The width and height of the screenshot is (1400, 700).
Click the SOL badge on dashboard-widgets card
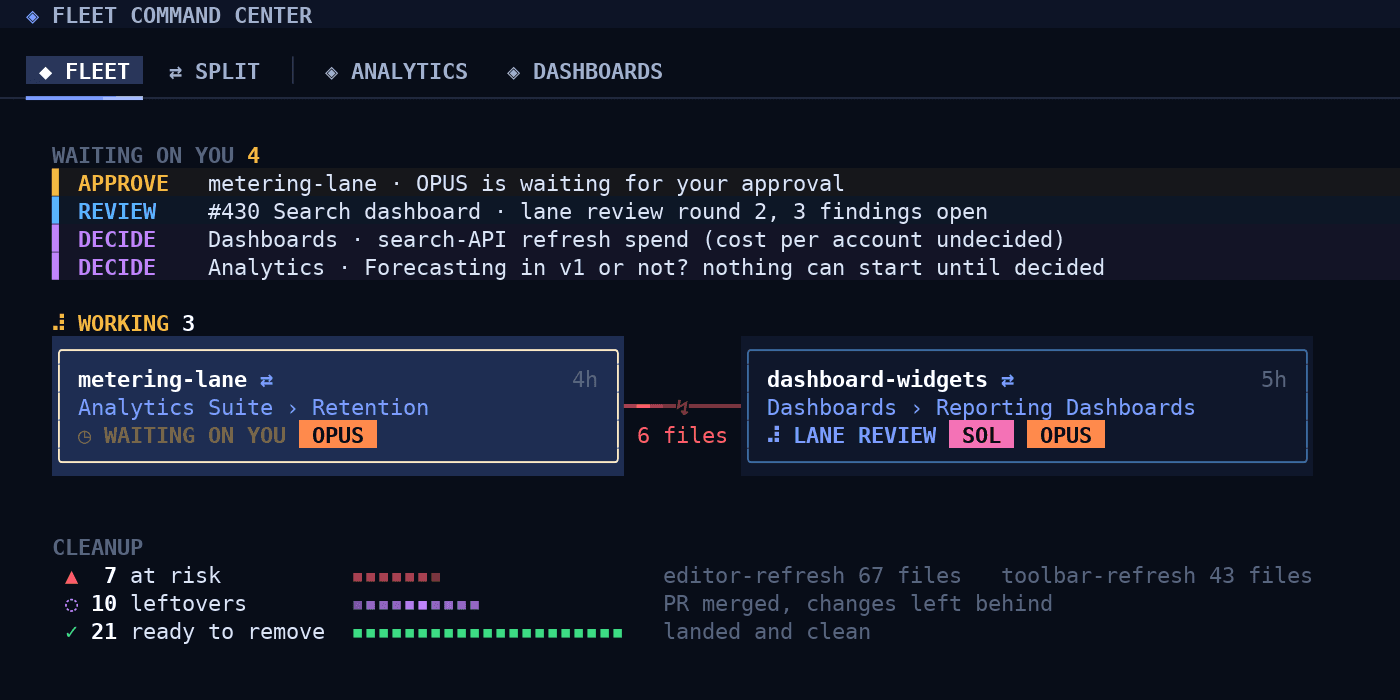click(981, 435)
